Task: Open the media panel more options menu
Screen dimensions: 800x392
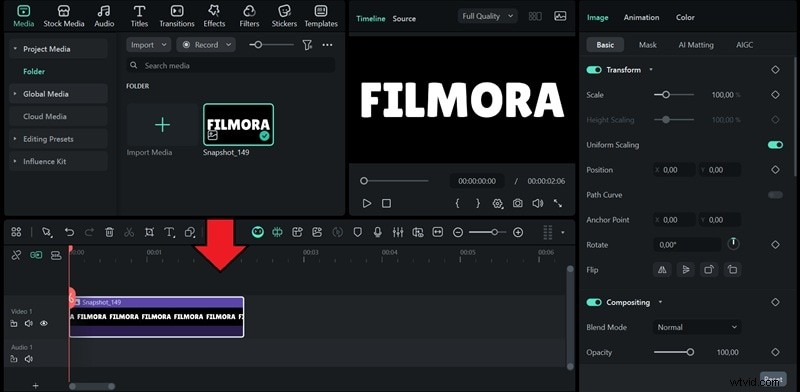Action: tap(328, 45)
